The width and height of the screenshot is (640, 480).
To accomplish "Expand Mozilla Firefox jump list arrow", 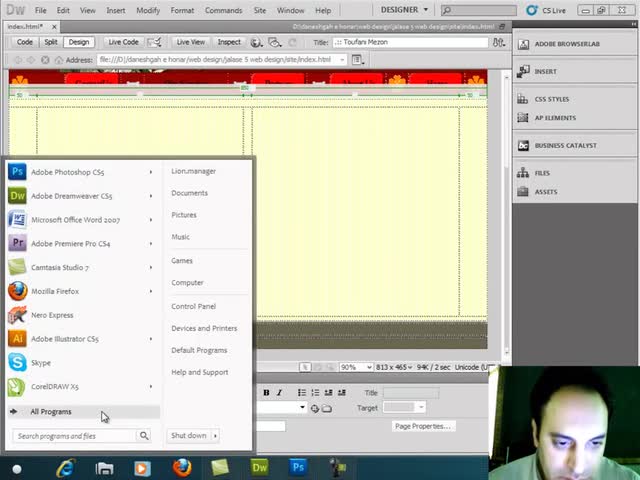I will pyautogui.click(x=151, y=291).
